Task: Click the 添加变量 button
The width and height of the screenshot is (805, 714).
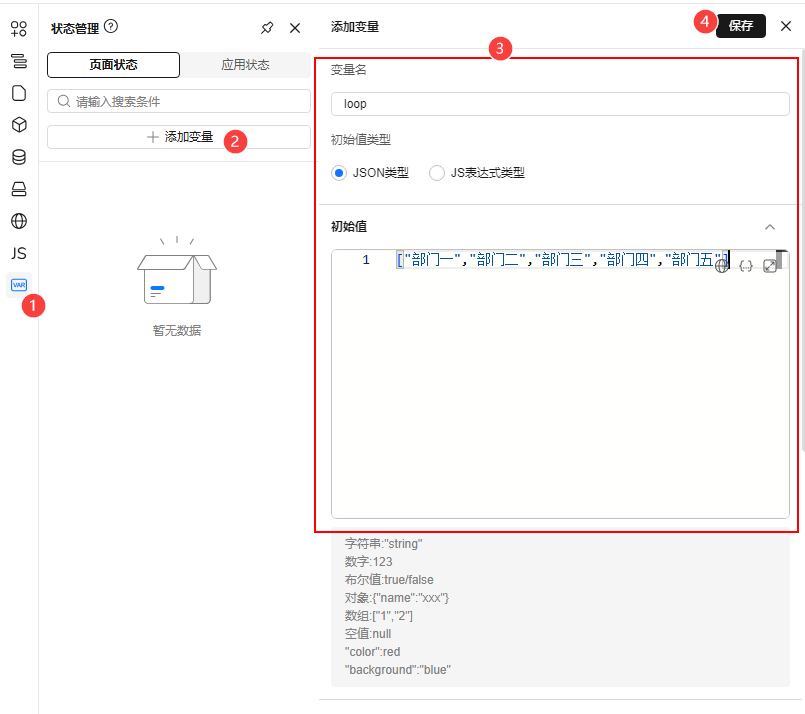Action: pos(179,137)
